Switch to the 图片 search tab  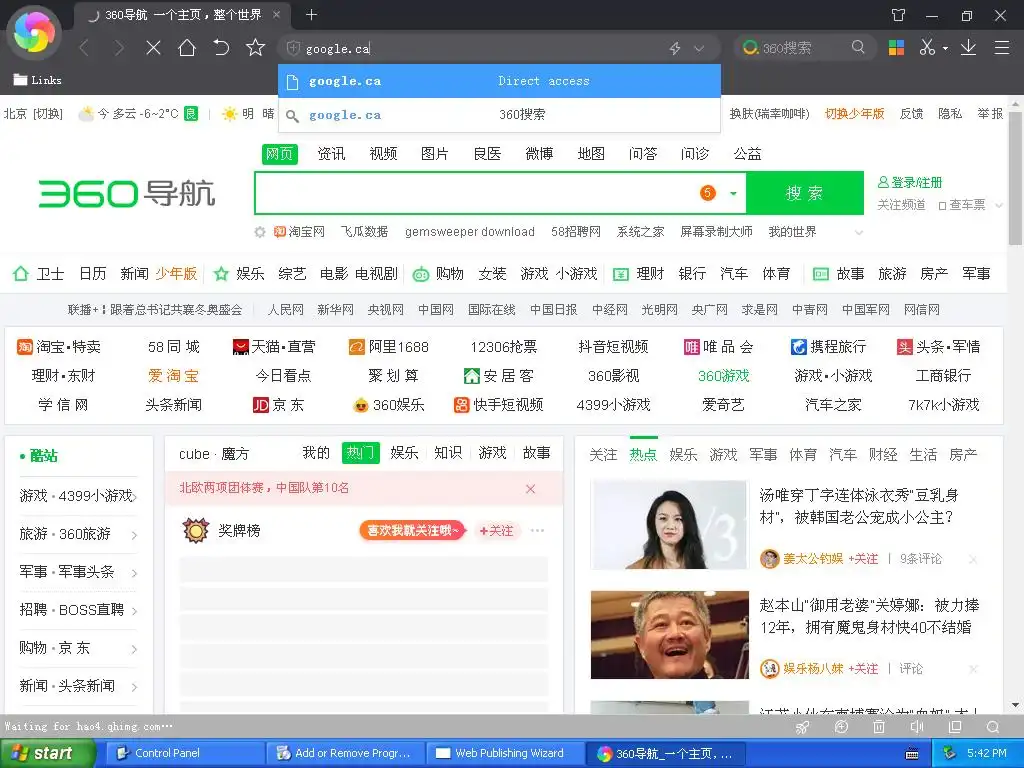tap(435, 153)
